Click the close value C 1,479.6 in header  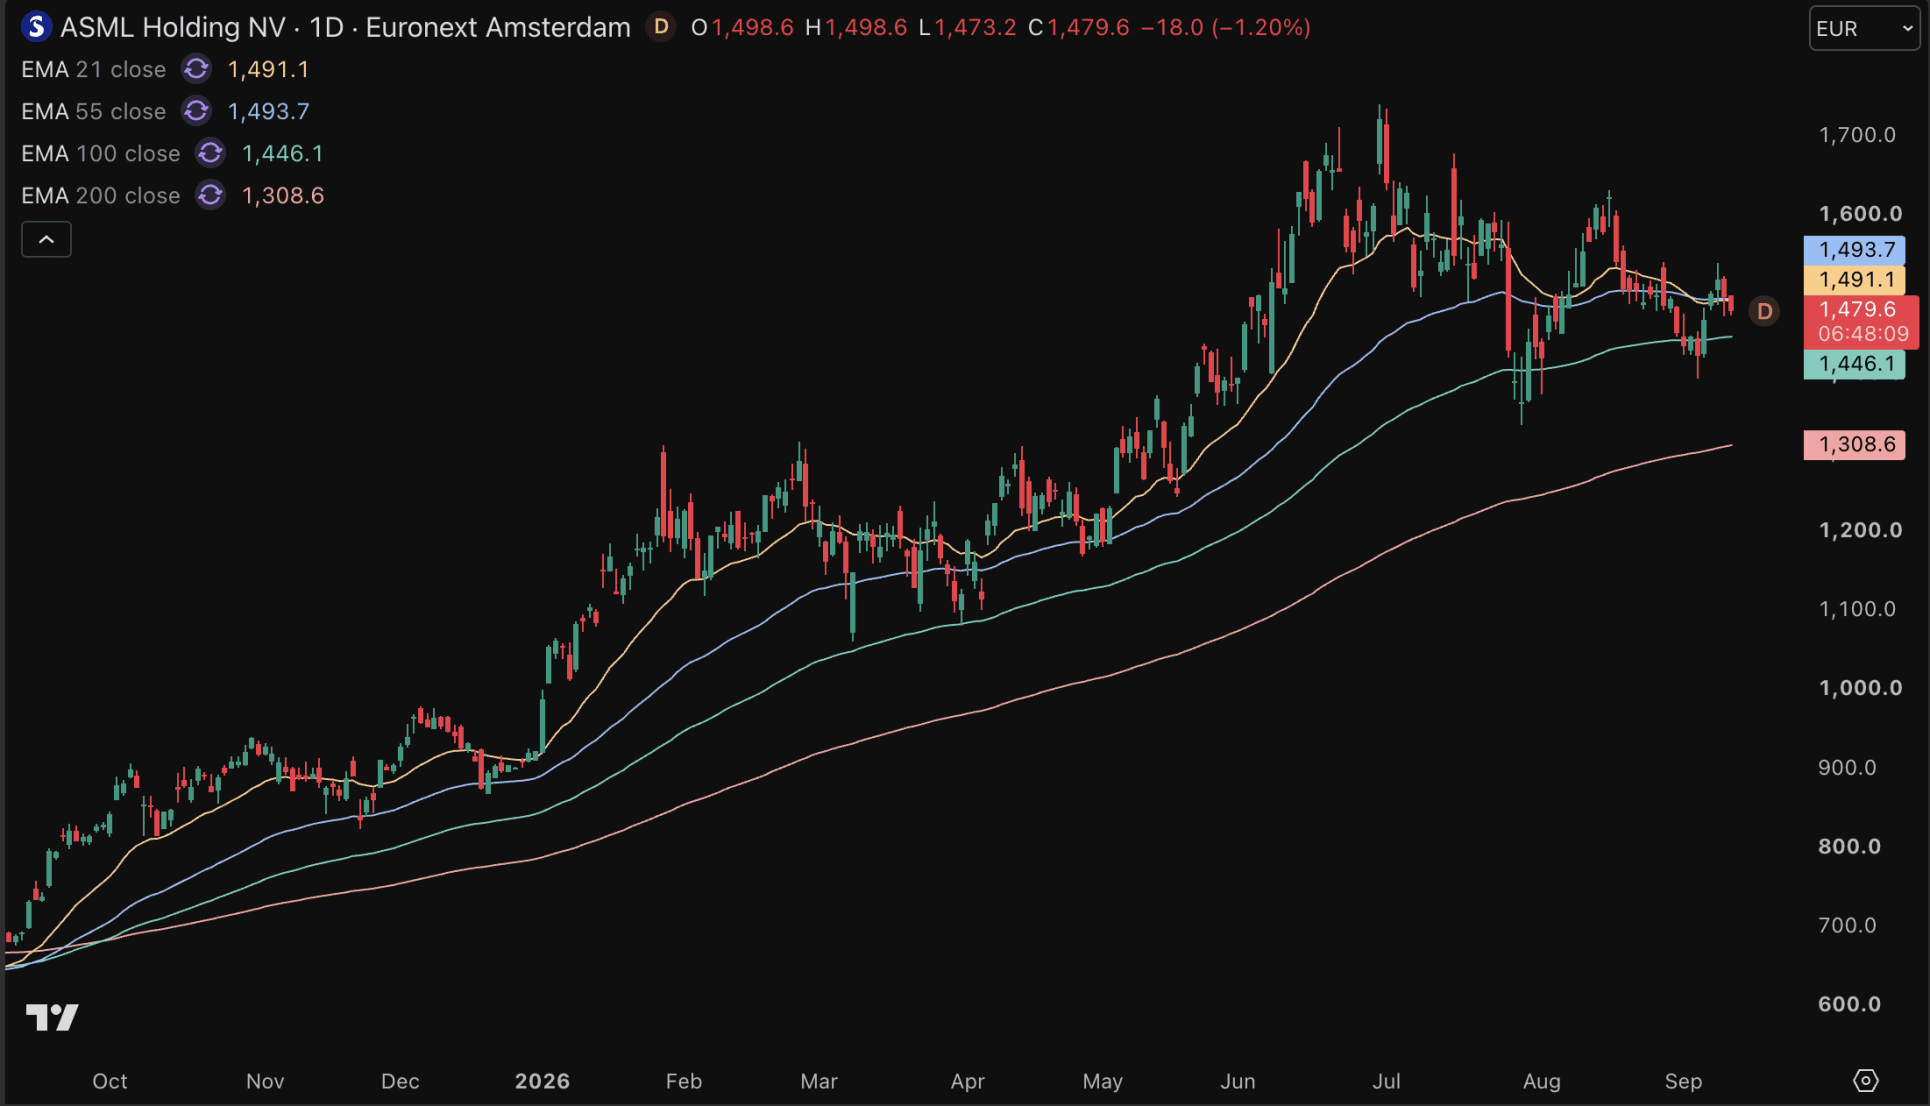[x=1079, y=27]
